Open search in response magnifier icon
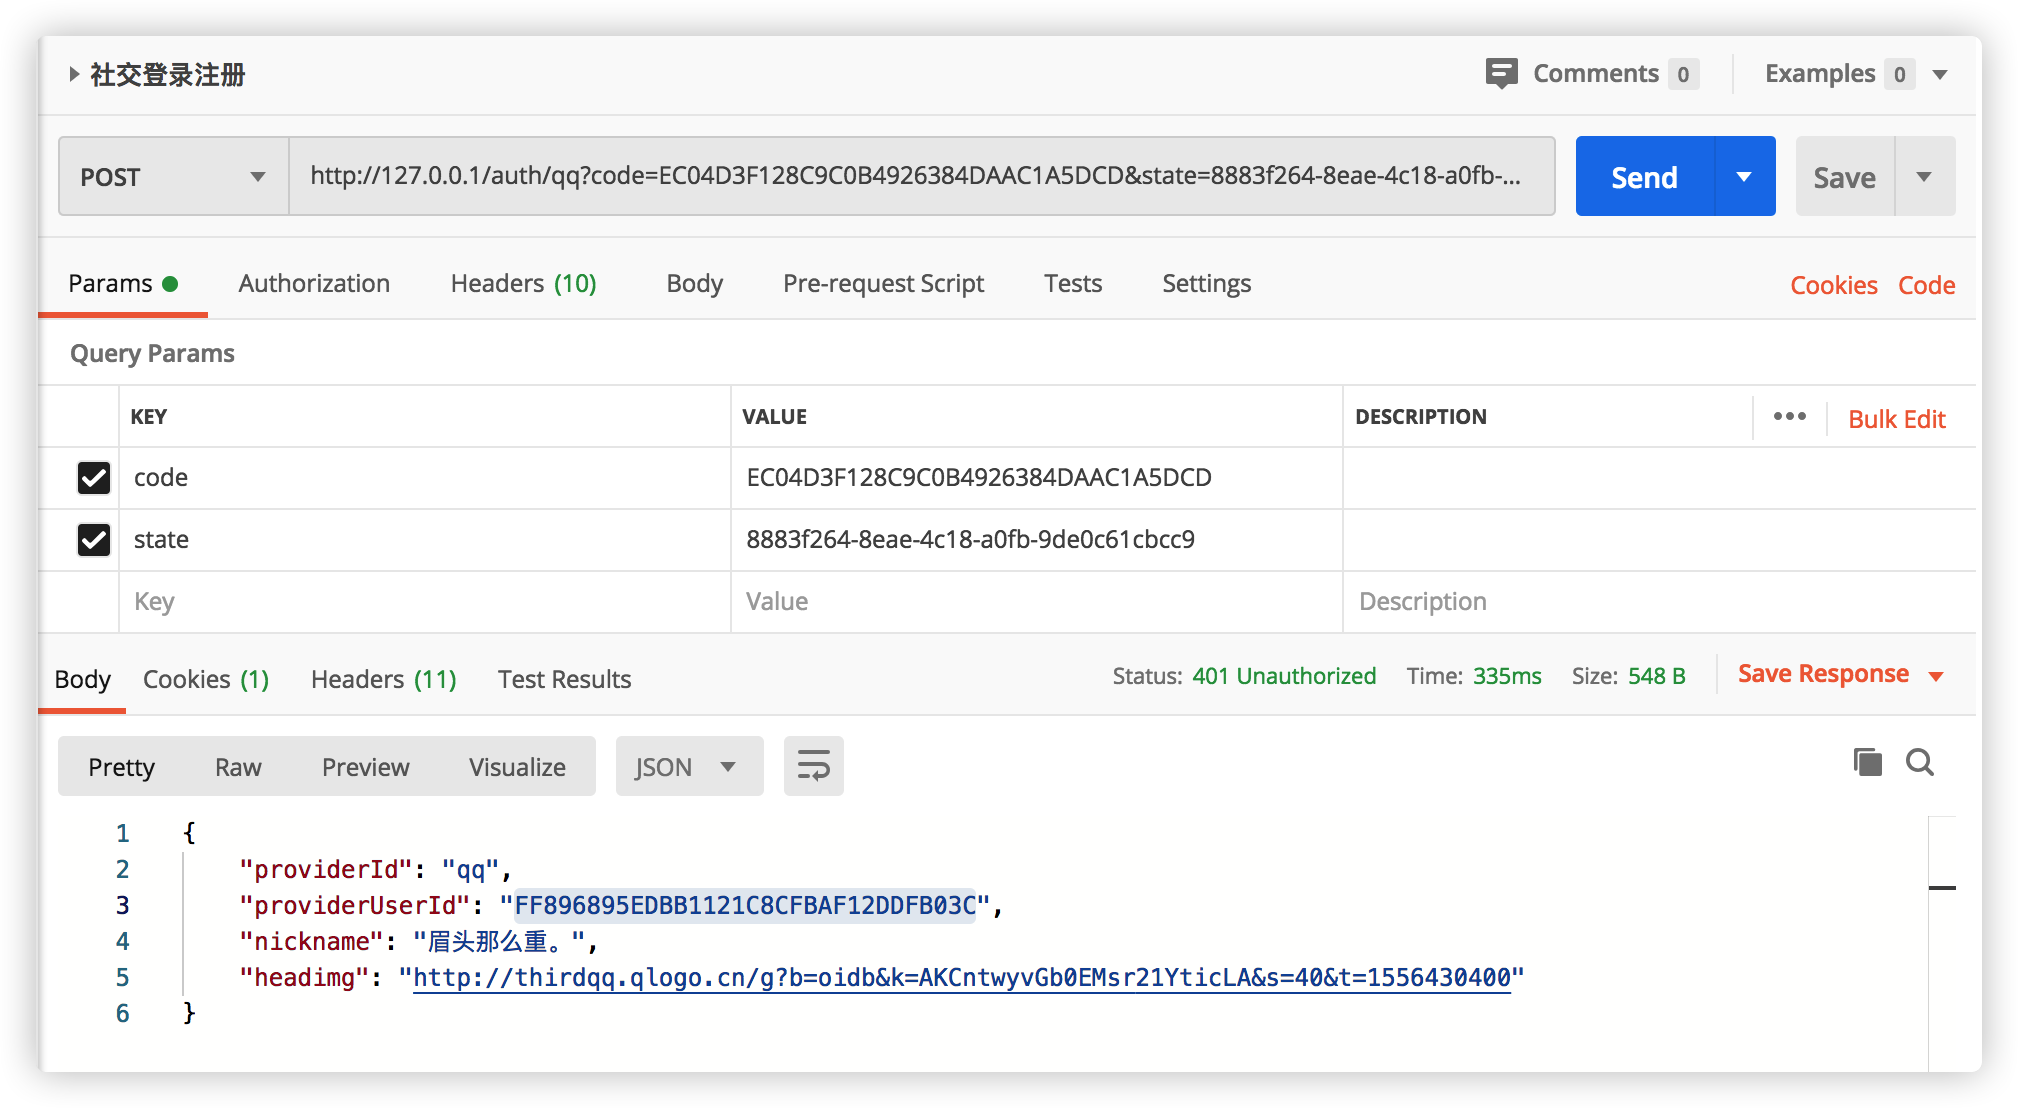The image size is (2018, 1108). (x=1919, y=762)
